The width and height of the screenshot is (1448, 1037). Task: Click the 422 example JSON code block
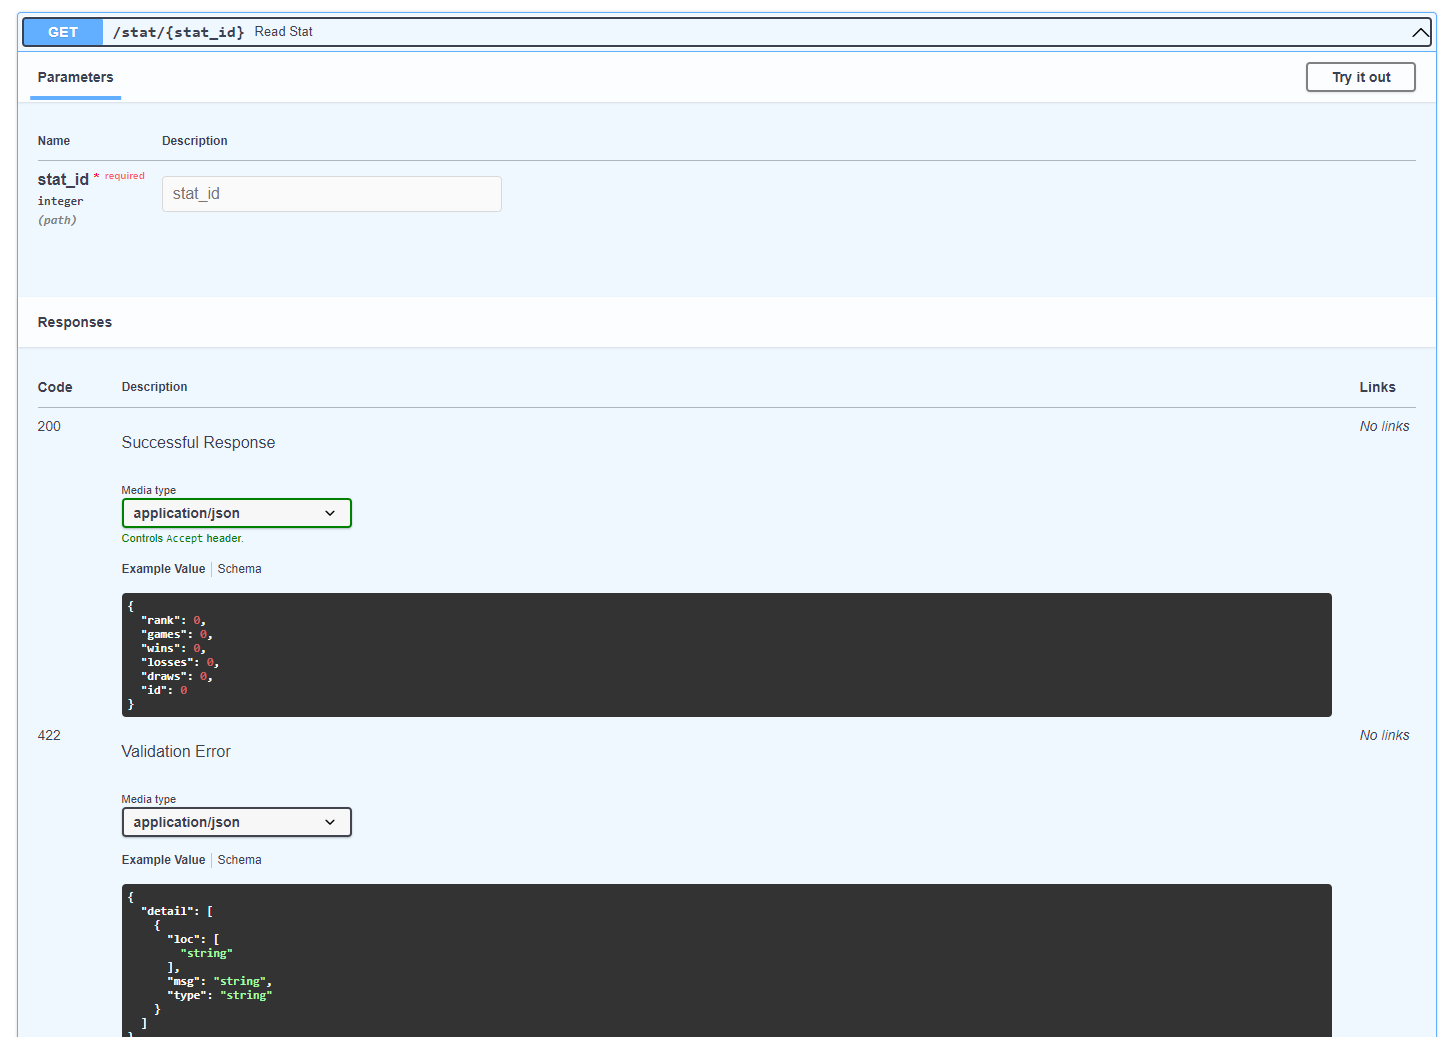(727, 960)
